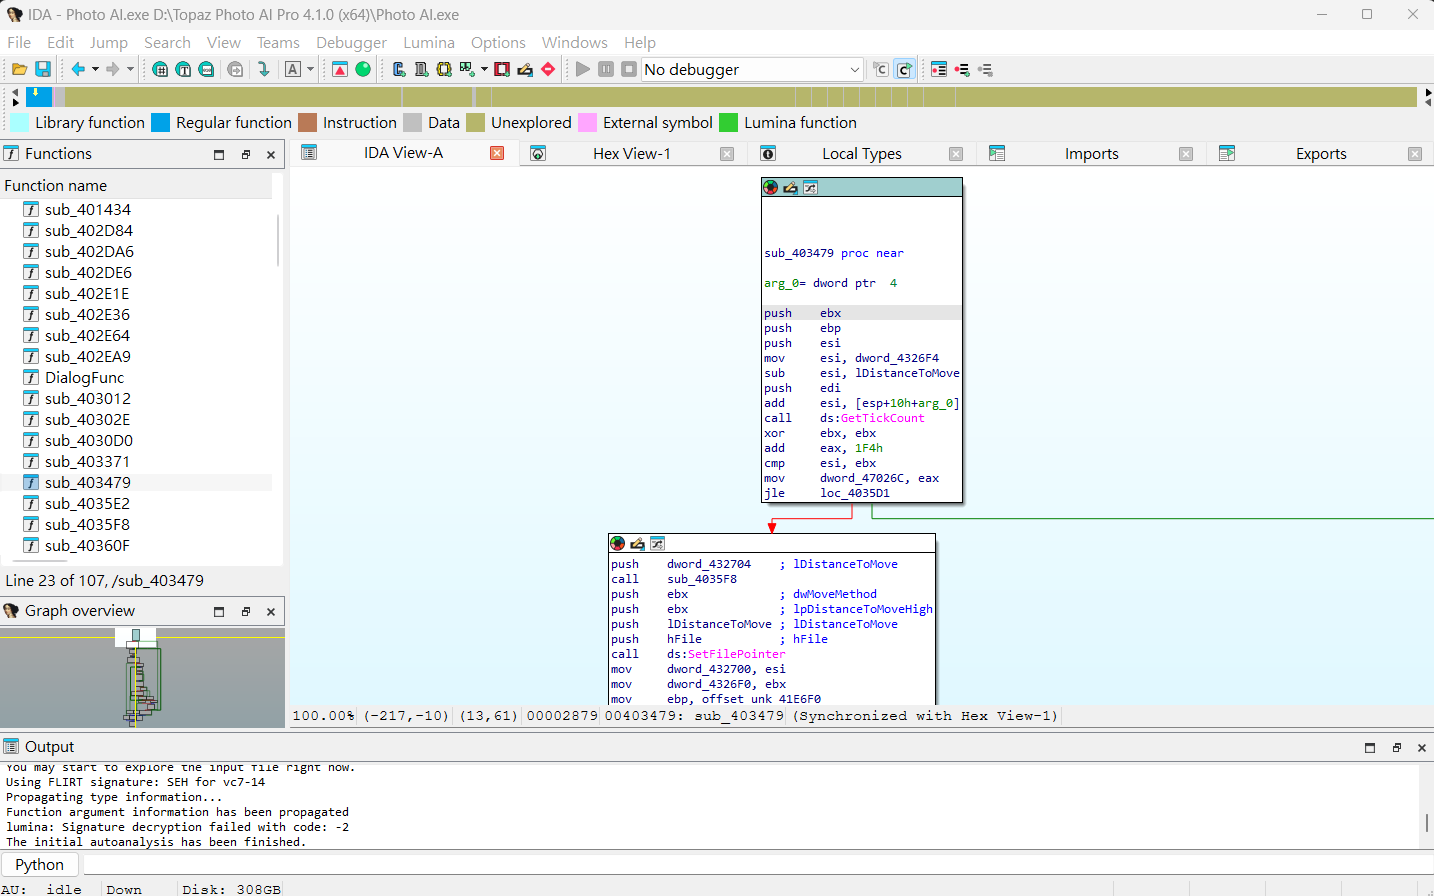
Task: Click the color icon in the sub_403479 node header
Action: point(770,187)
